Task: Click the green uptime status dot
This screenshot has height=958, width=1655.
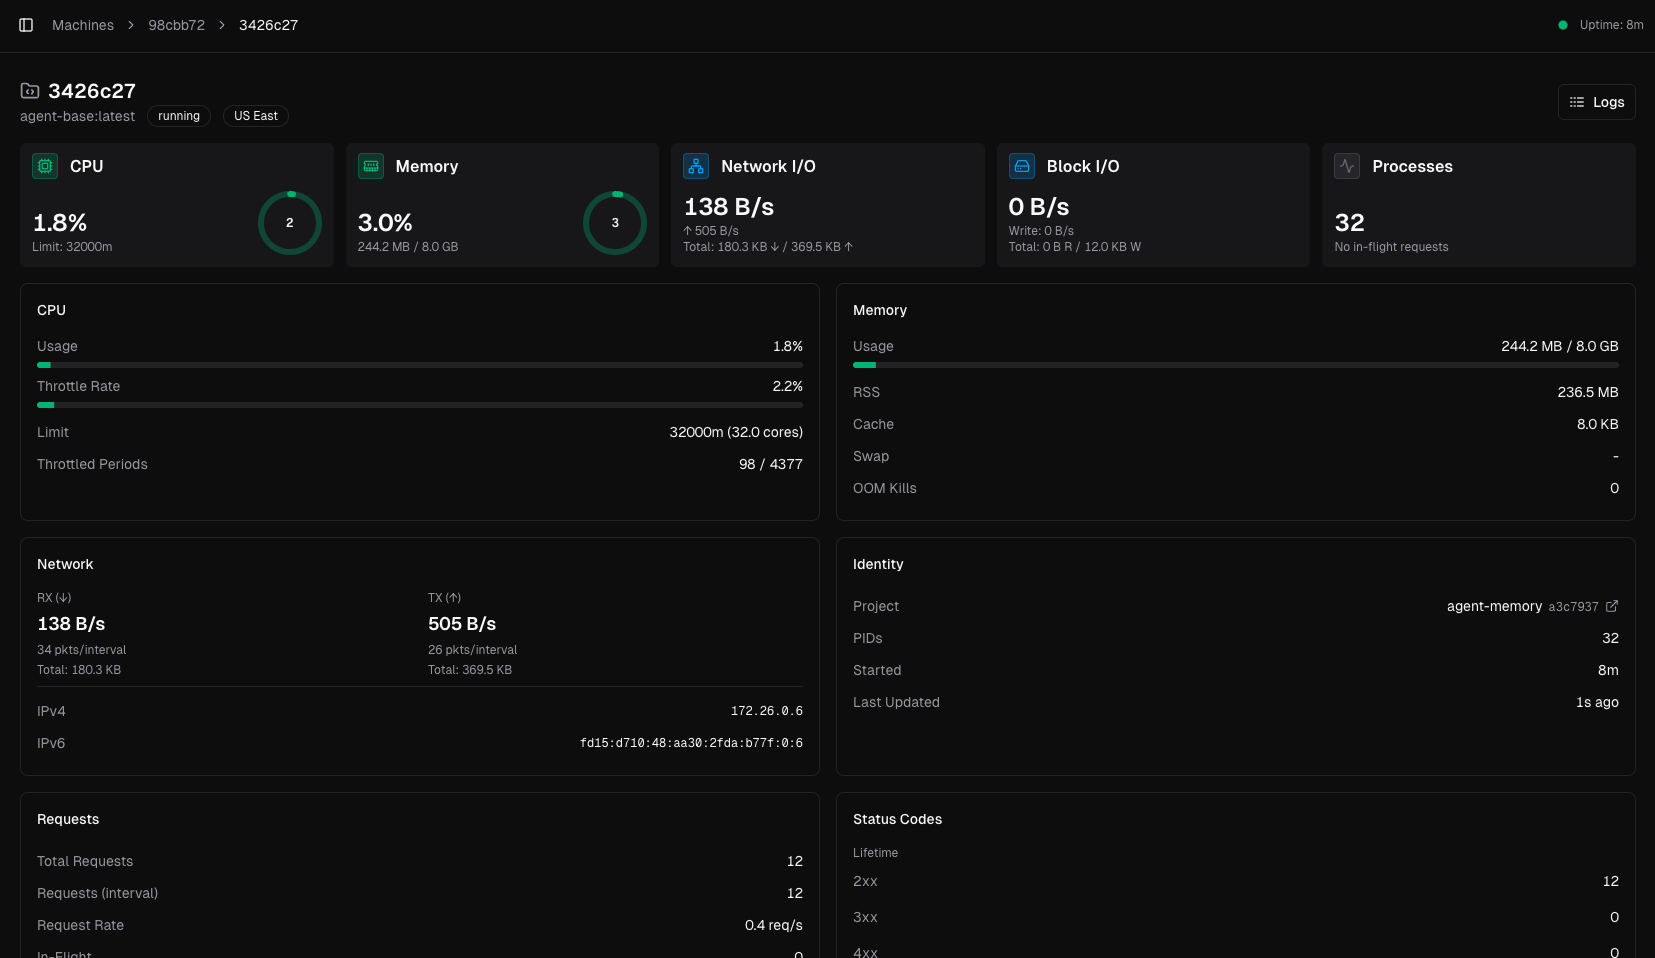Action: [1561, 25]
